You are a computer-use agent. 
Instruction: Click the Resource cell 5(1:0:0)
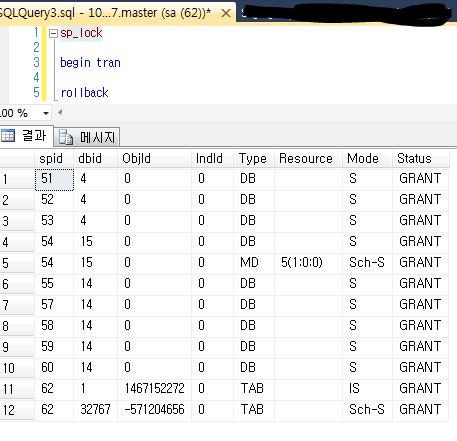coord(308,263)
